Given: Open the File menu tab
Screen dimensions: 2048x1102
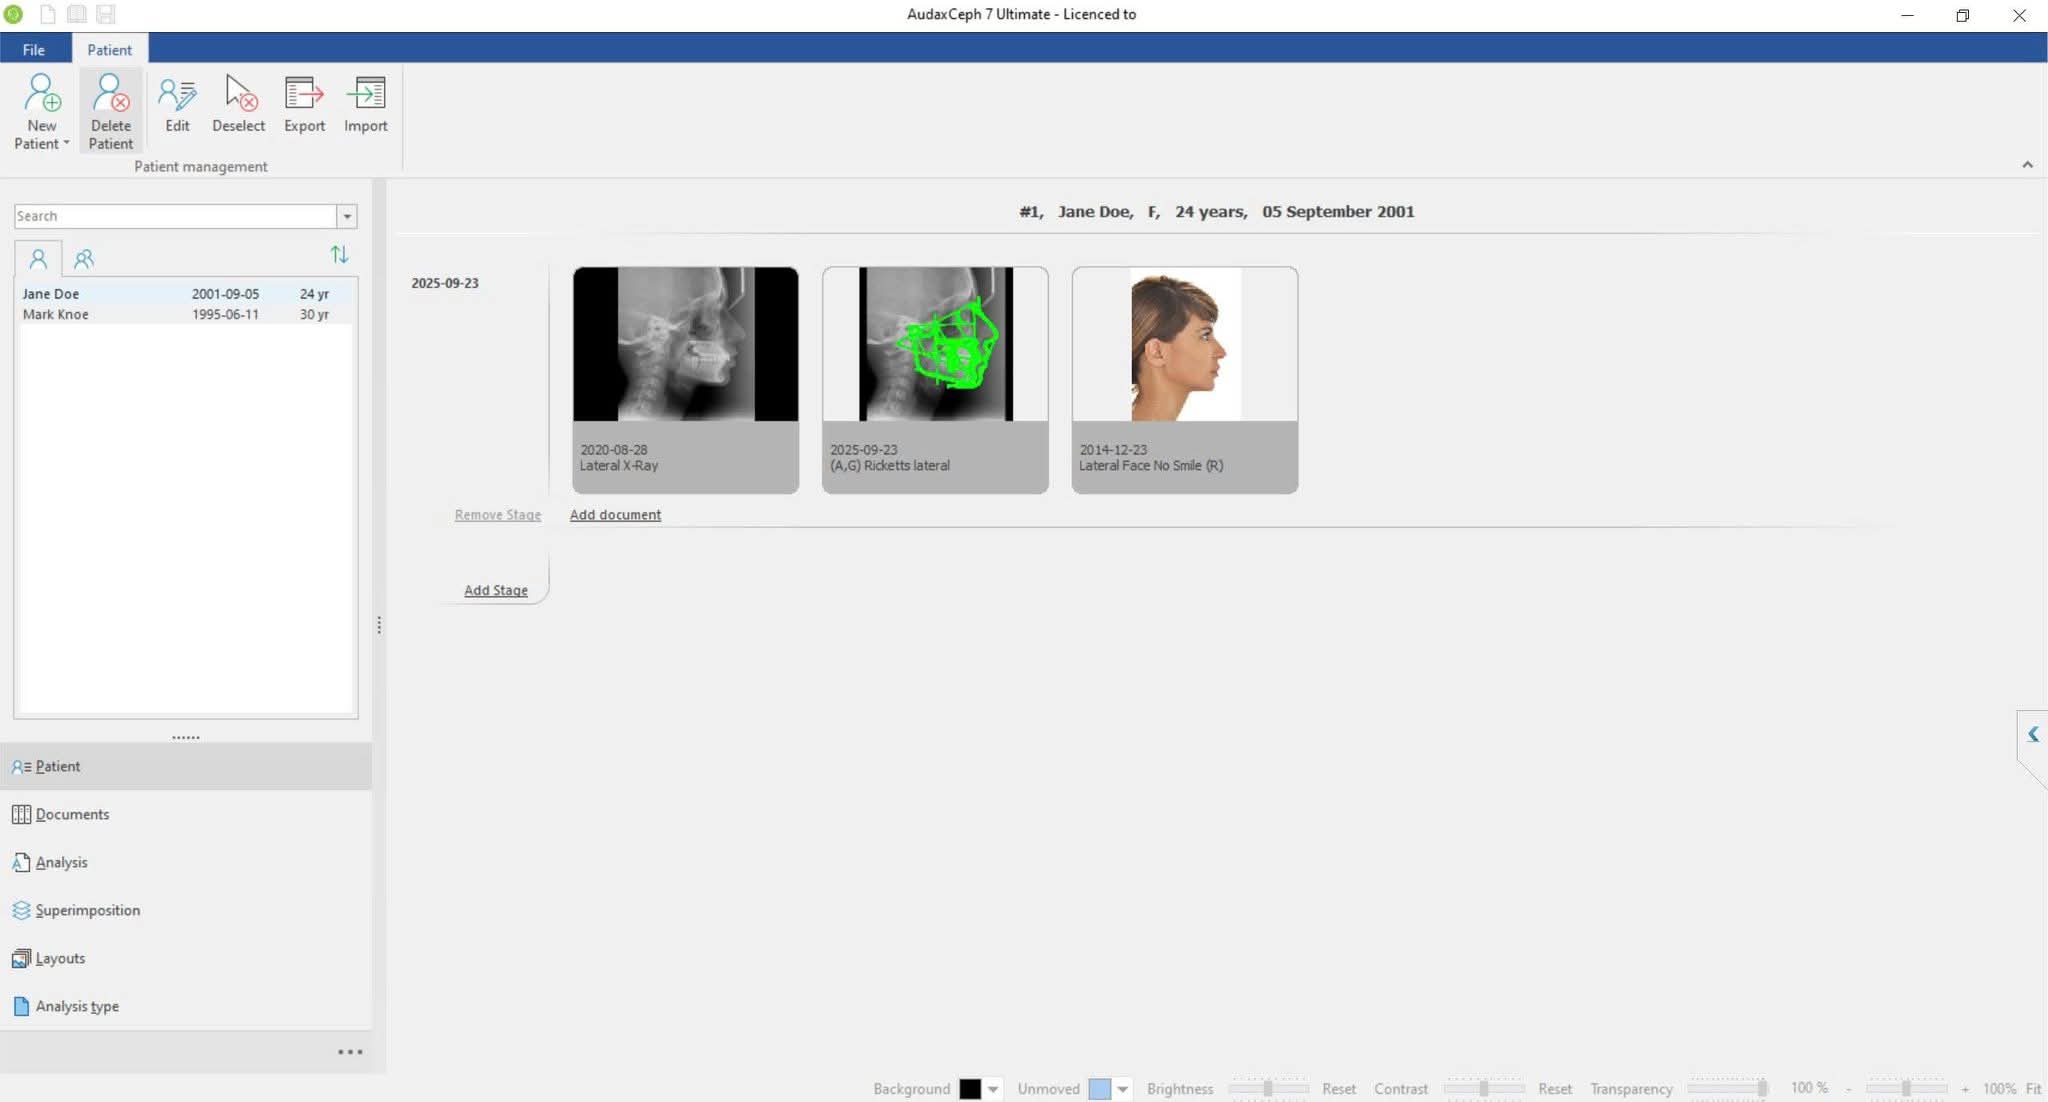Looking at the screenshot, I should (34, 49).
